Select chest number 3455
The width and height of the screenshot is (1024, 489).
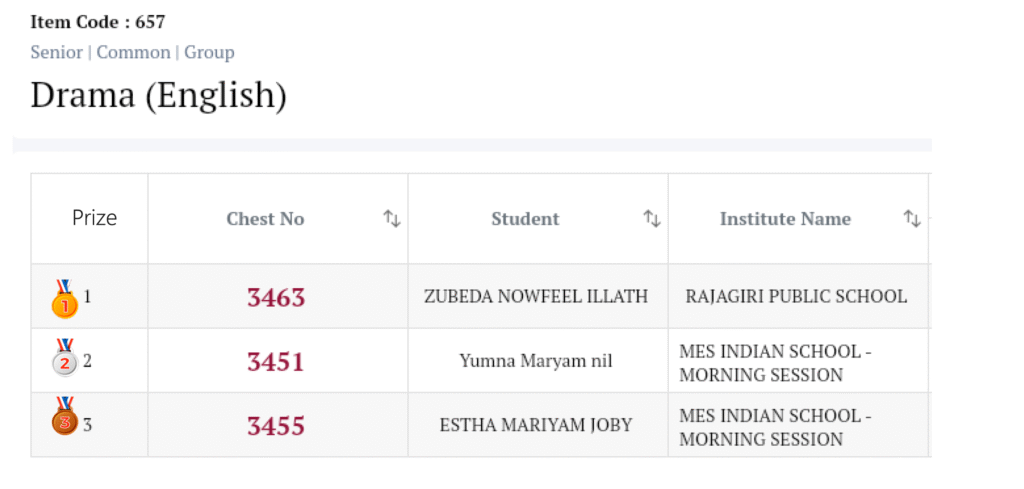pos(276,425)
